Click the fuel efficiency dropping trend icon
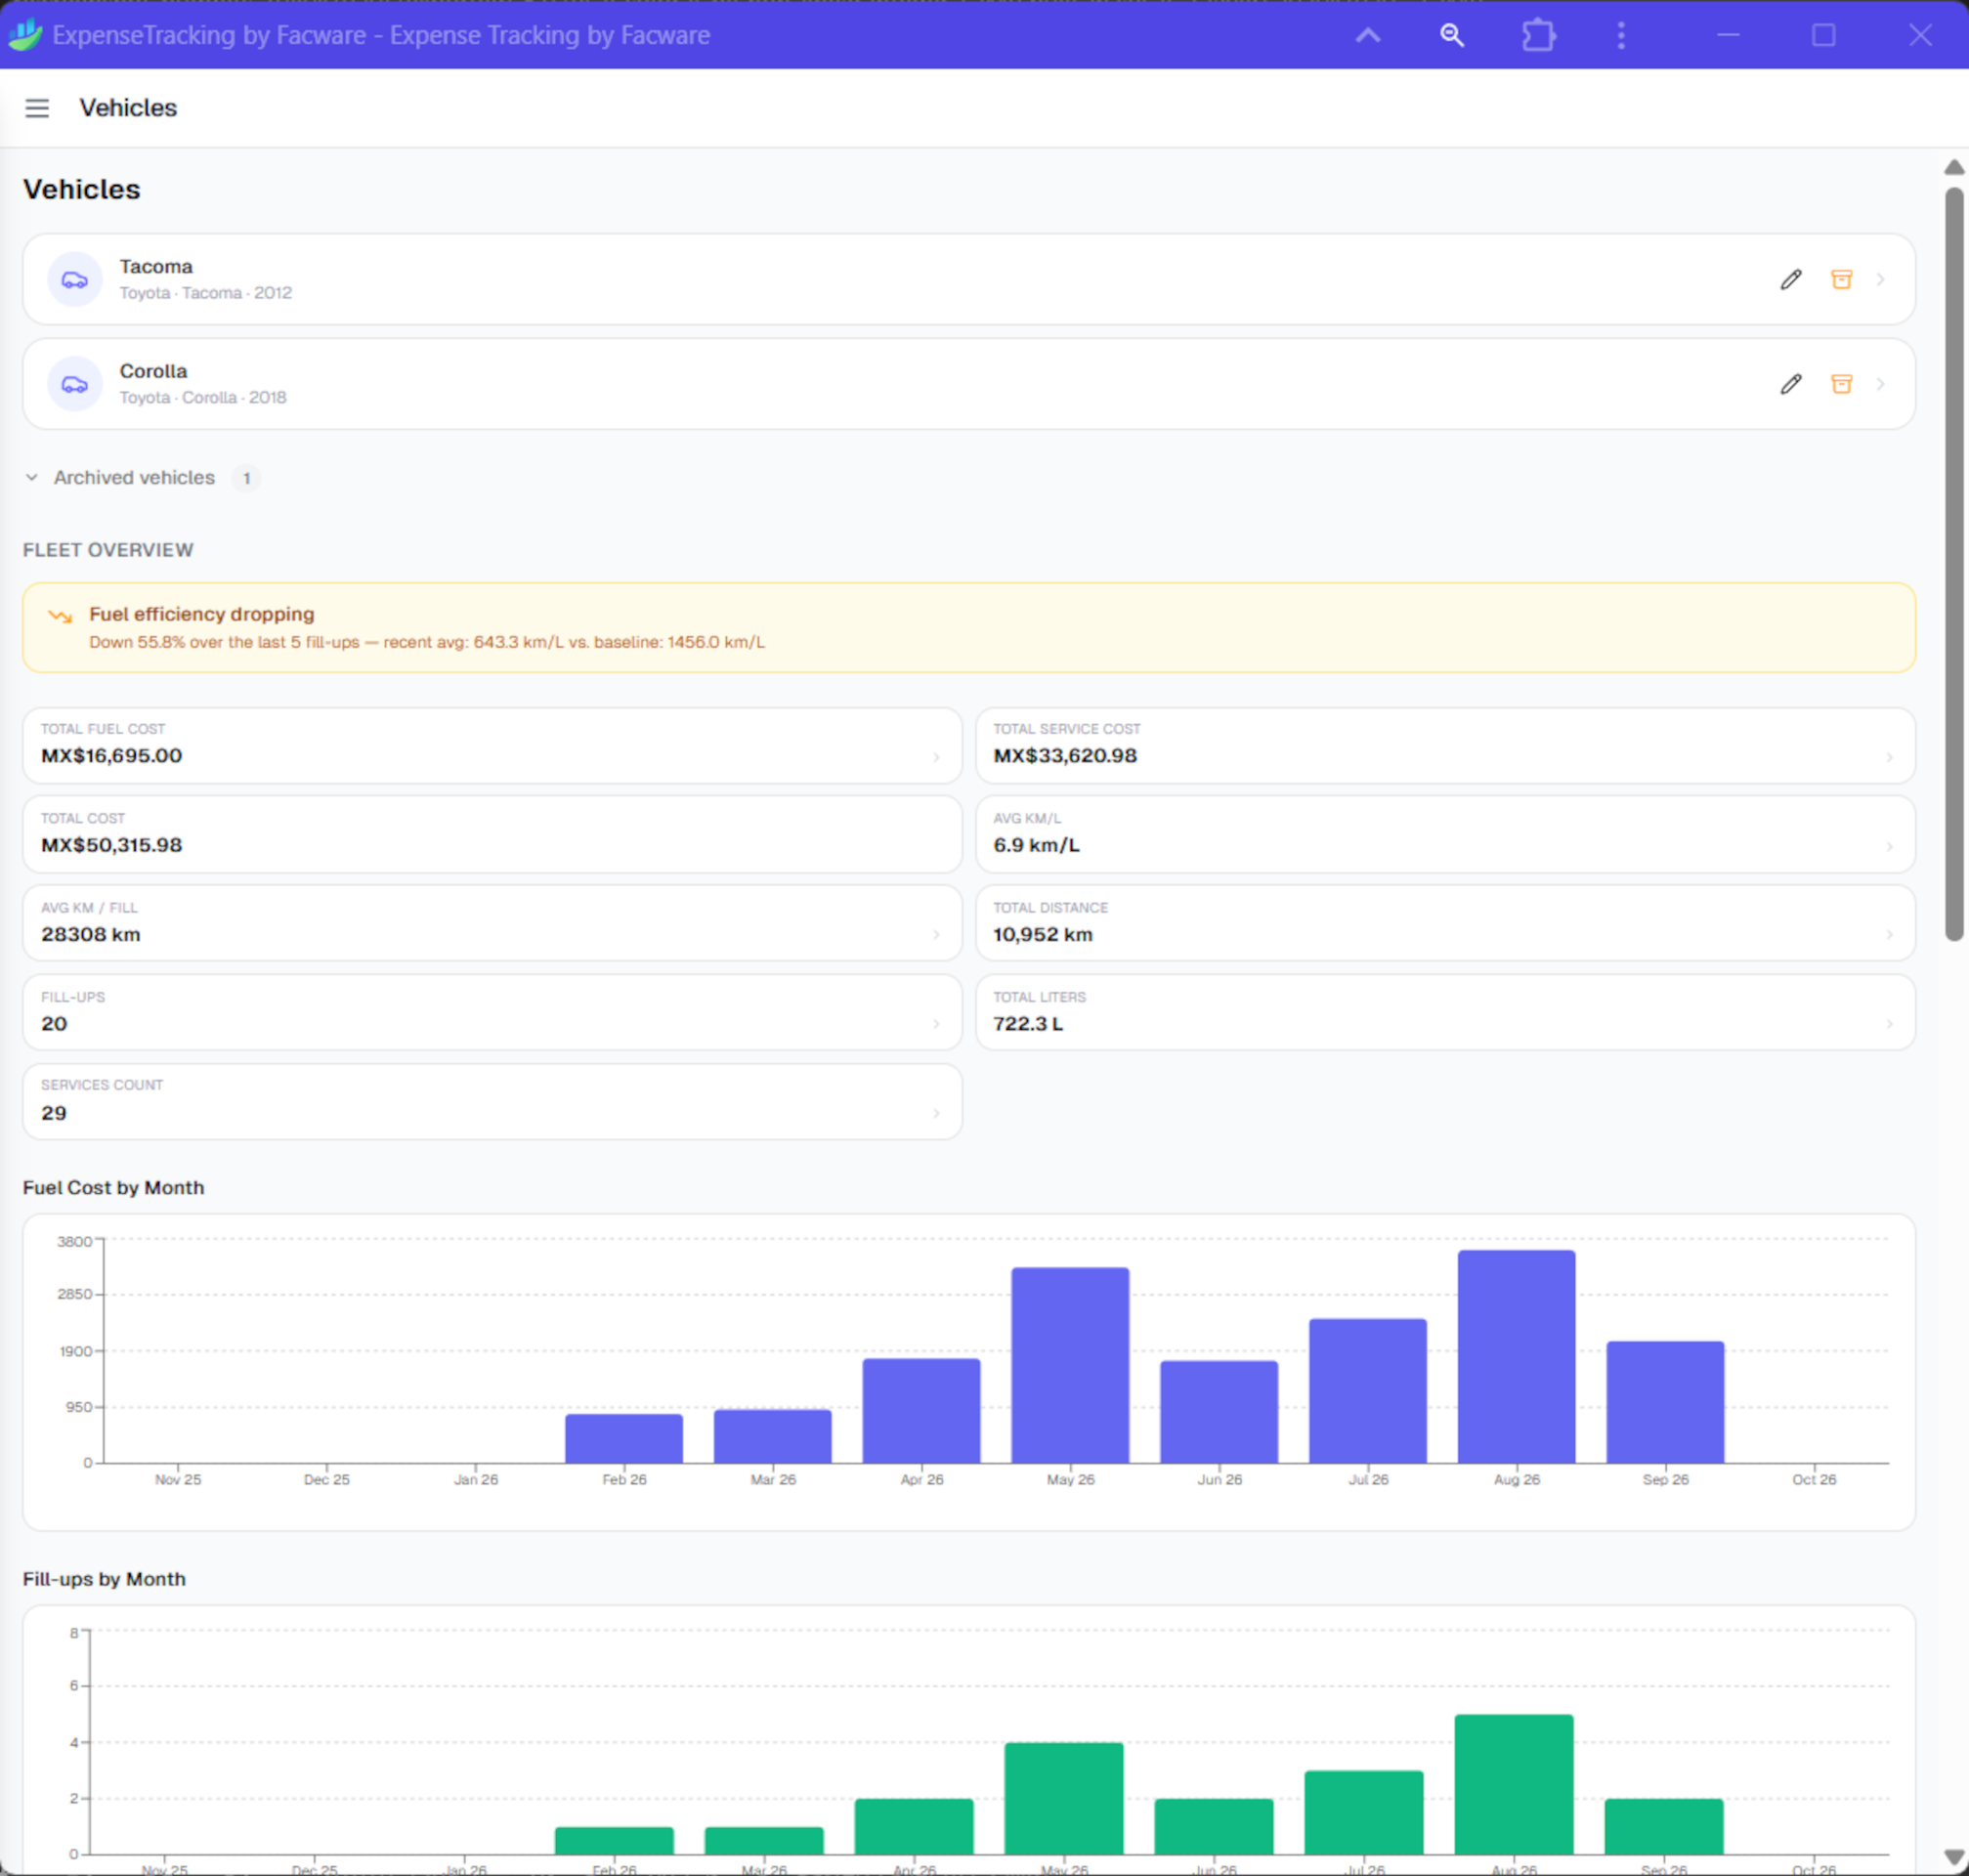1969x1876 pixels. click(x=60, y=616)
